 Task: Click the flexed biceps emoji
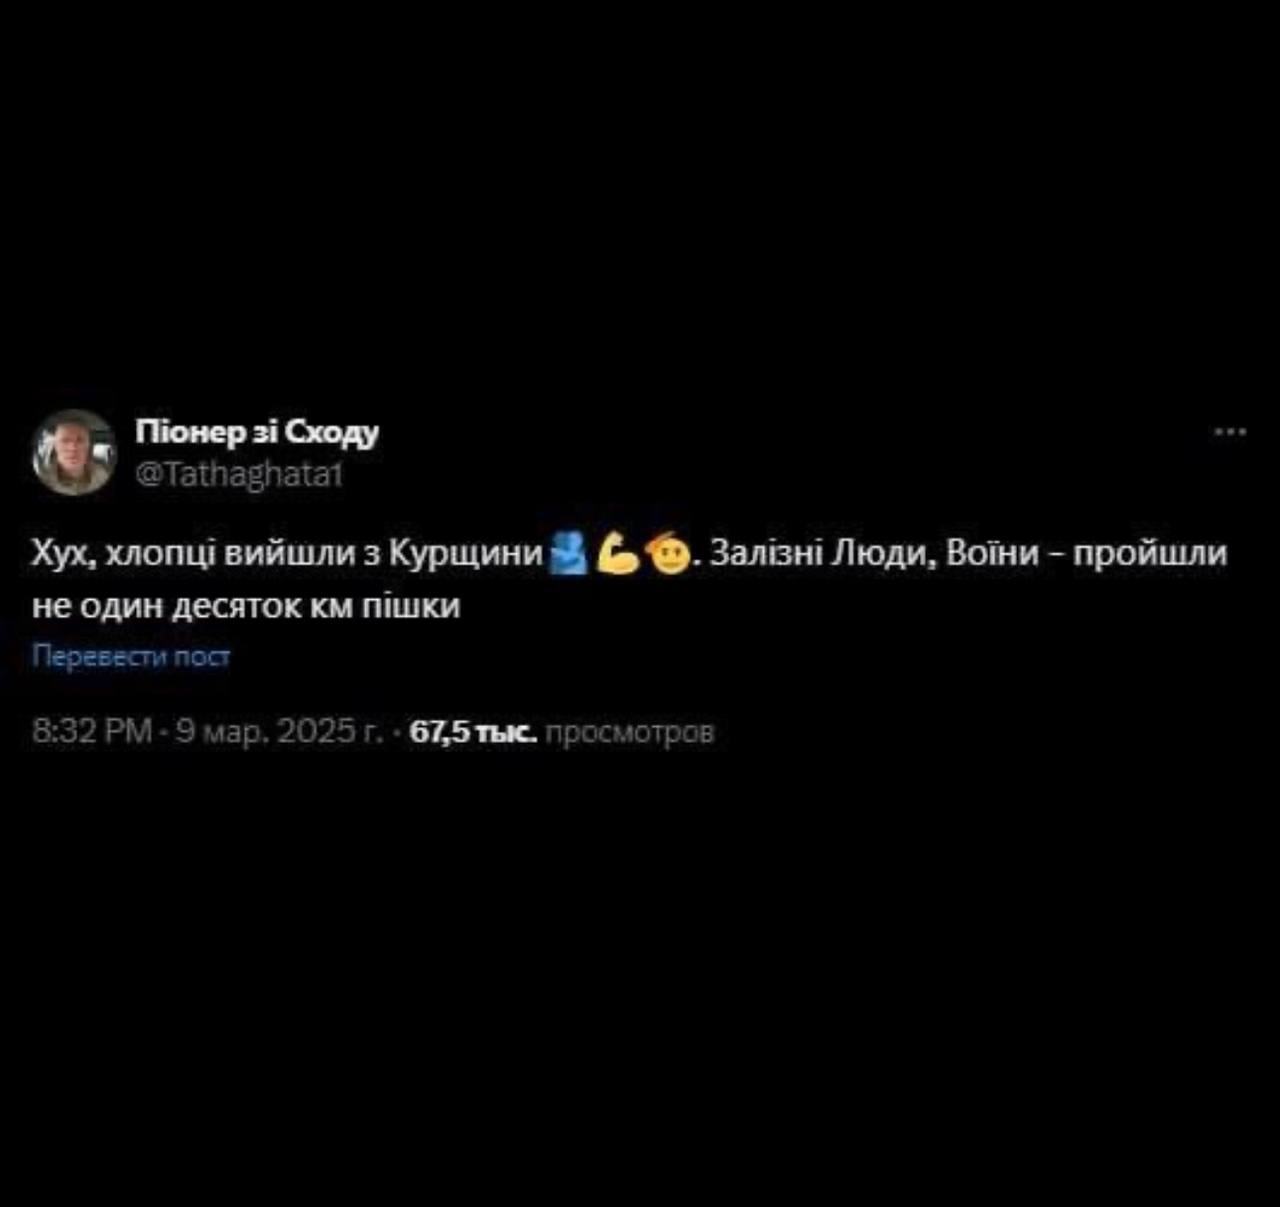tap(617, 553)
